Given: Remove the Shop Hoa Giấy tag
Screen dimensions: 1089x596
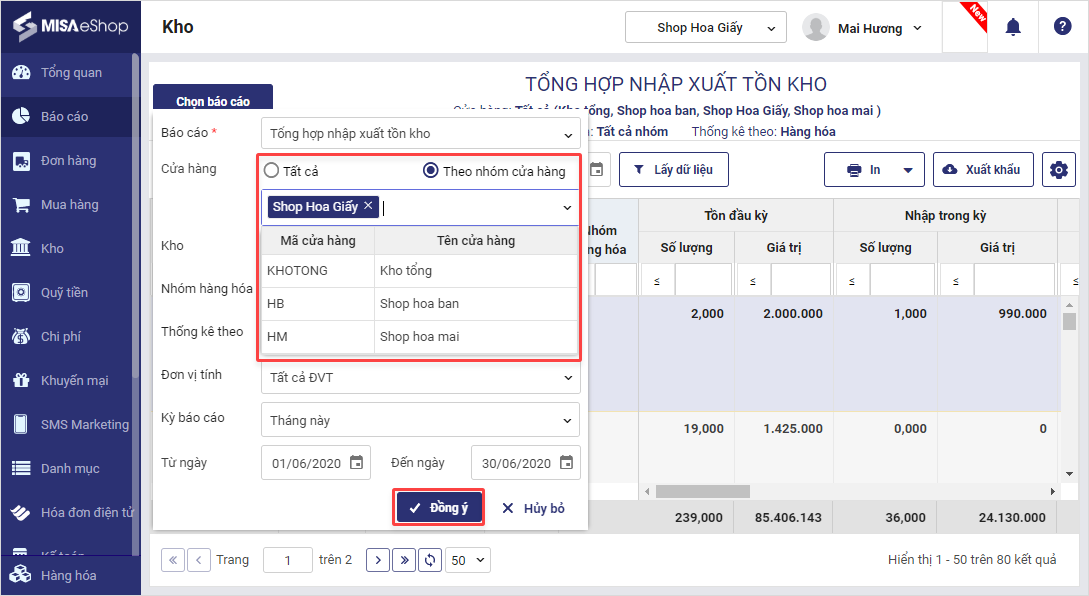Looking at the screenshot, I should click(x=368, y=206).
